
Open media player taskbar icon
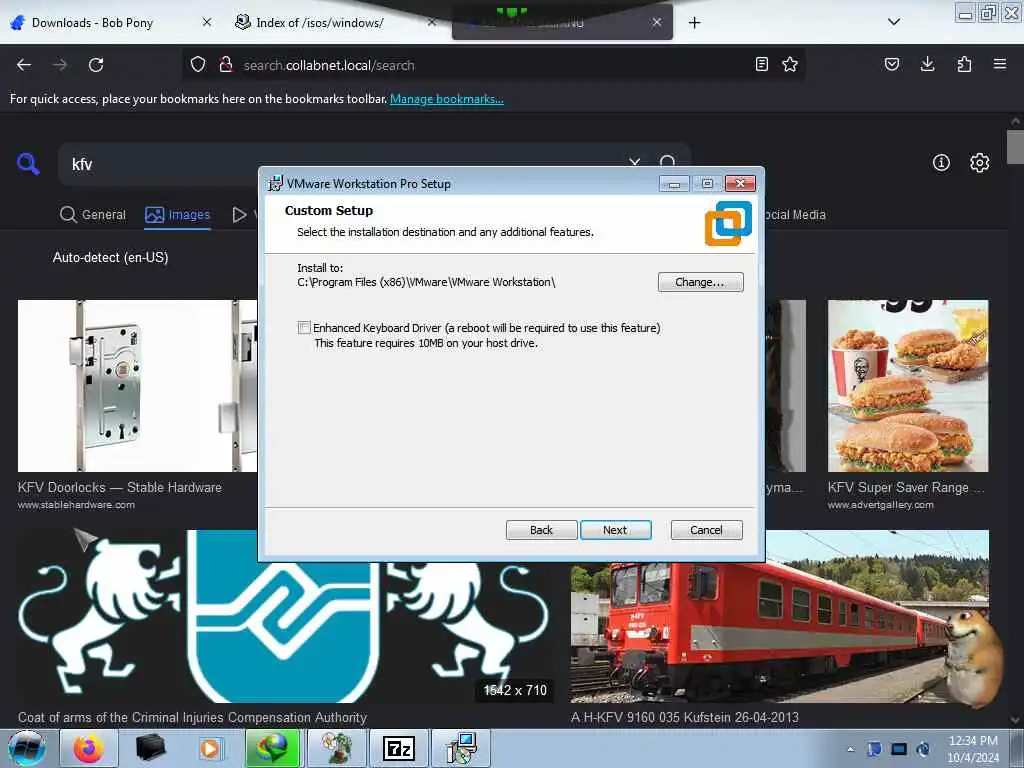(x=210, y=748)
